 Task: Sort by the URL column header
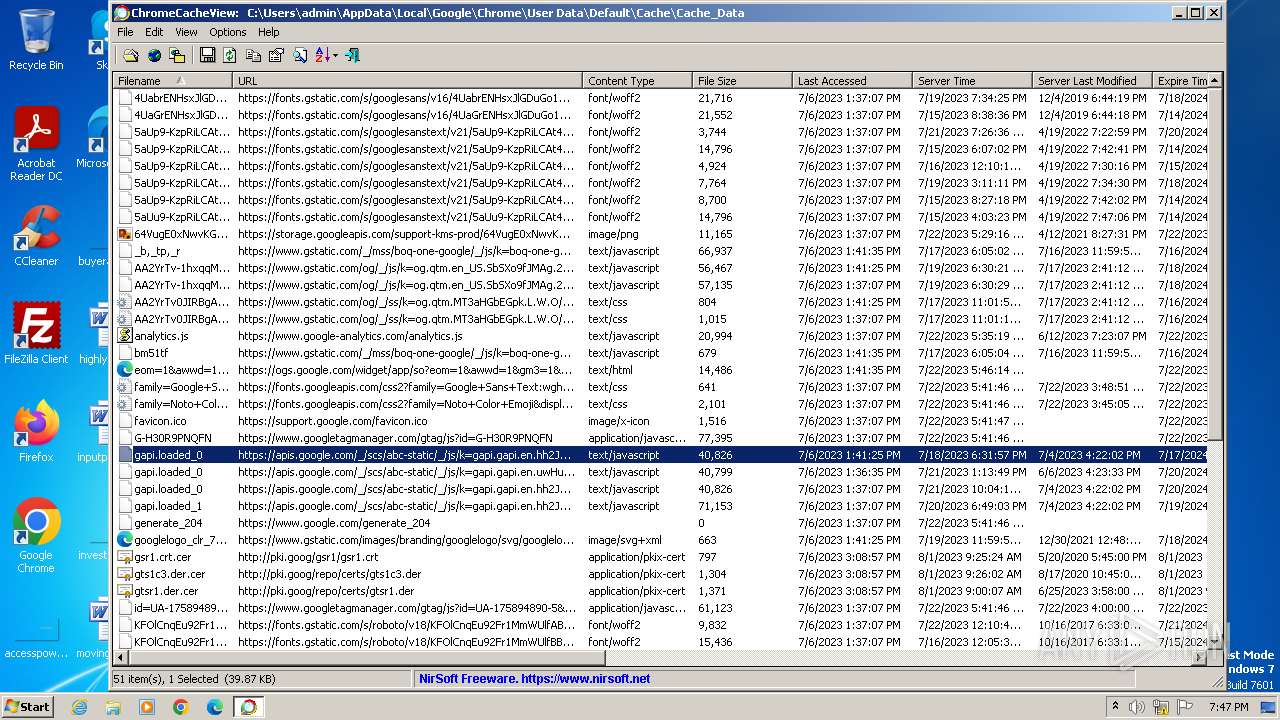tap(407, 81)
